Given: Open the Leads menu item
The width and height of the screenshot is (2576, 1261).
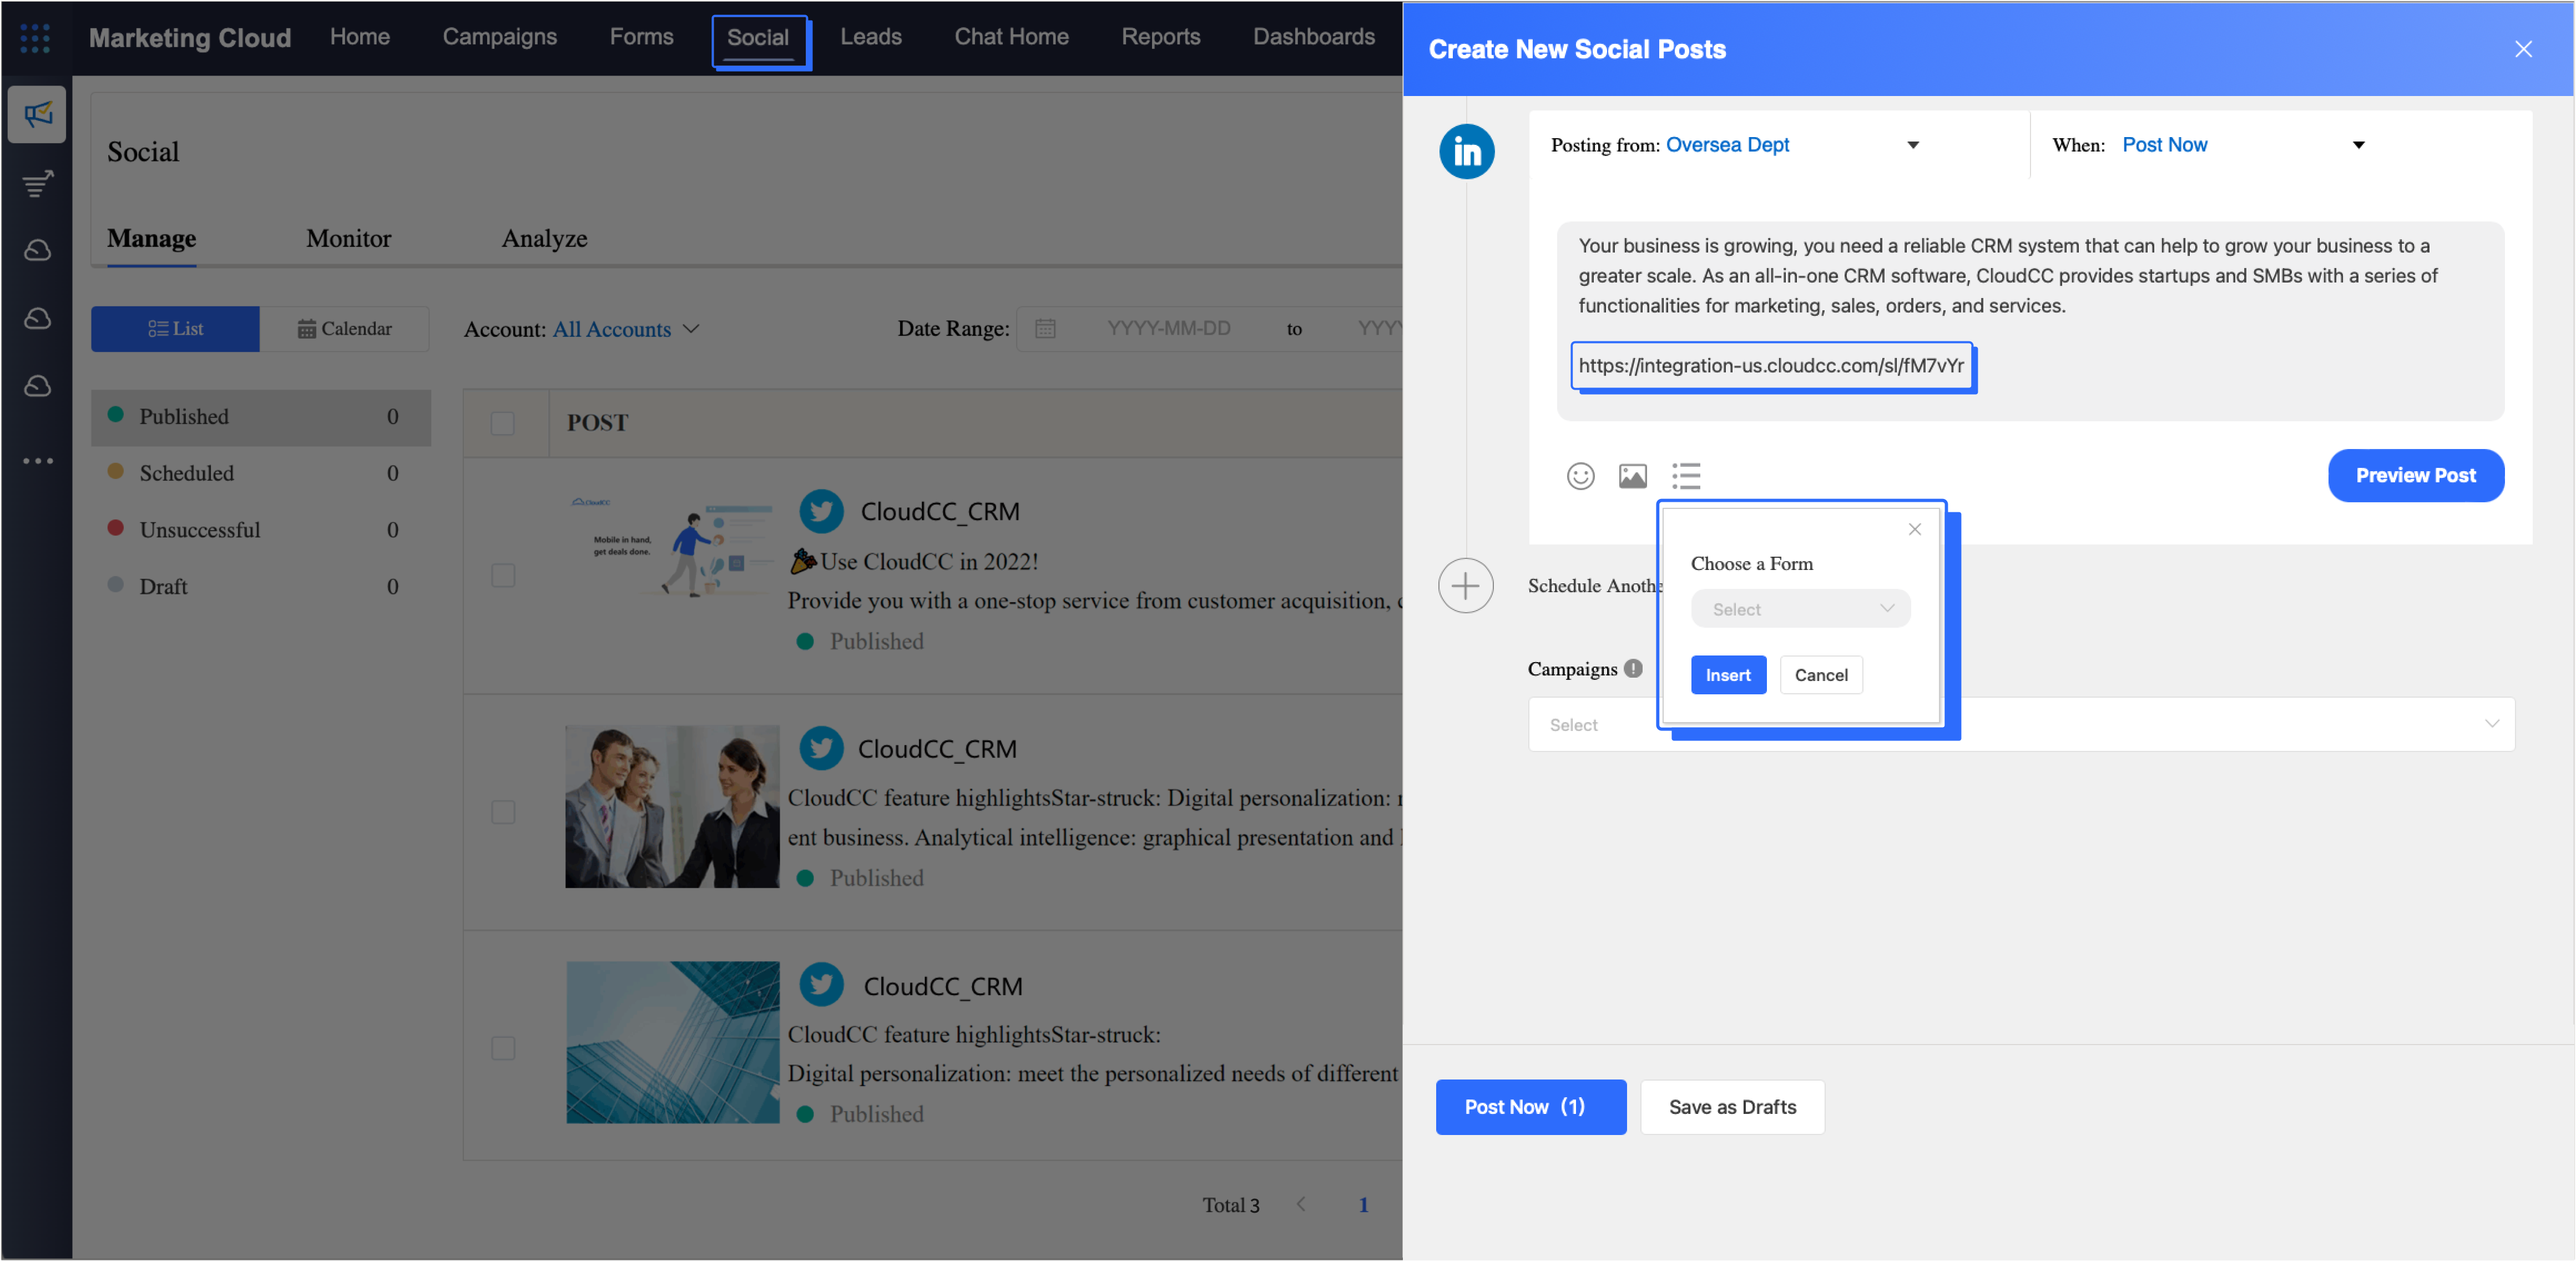Looking at the screenshot, I should coord(870,37).
